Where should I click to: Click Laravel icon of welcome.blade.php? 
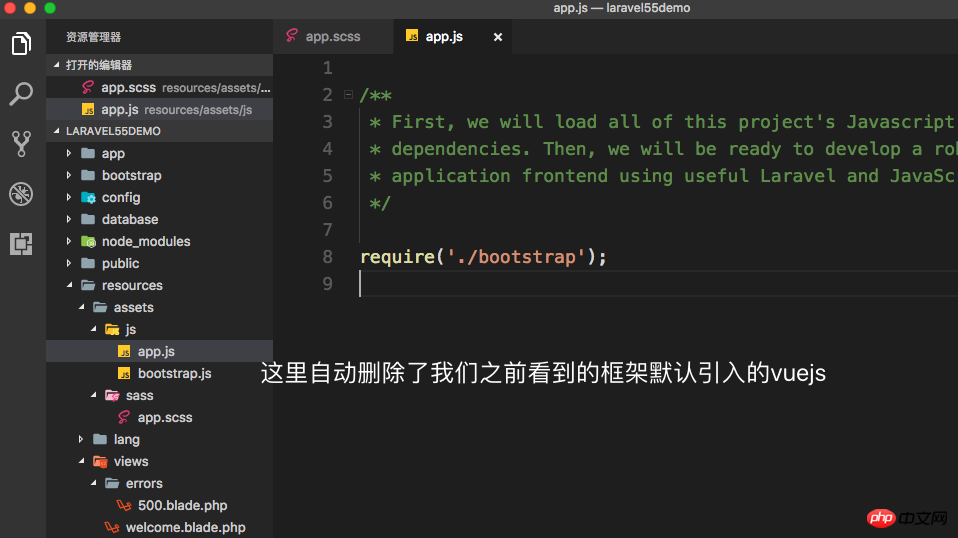112,527
